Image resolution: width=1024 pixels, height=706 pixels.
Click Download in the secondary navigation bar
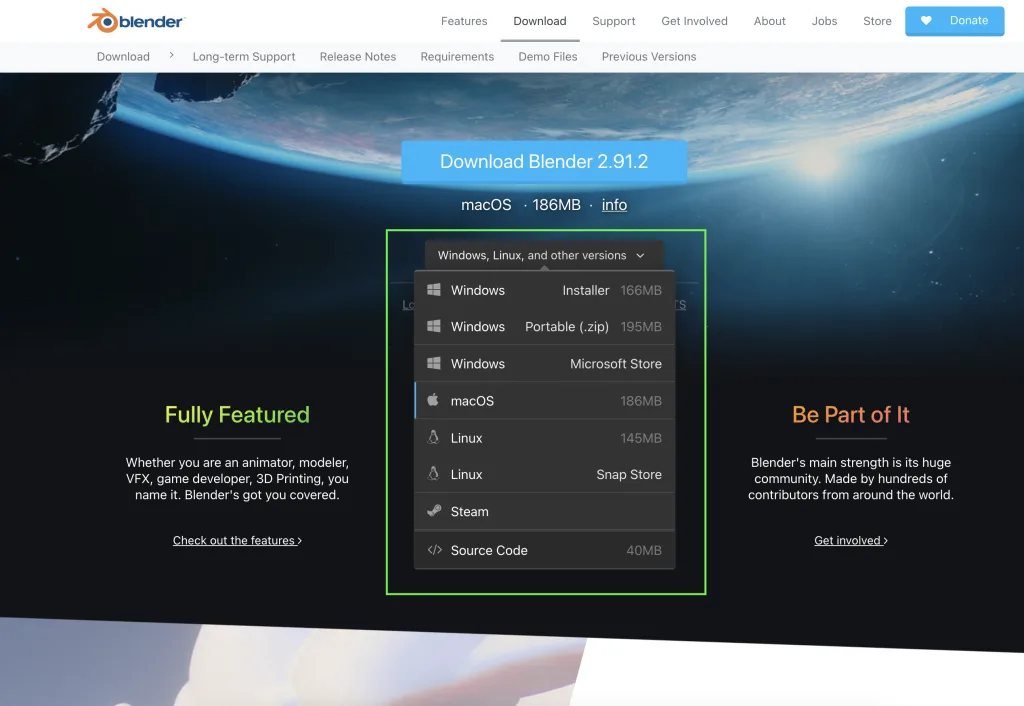coord(123,57)
